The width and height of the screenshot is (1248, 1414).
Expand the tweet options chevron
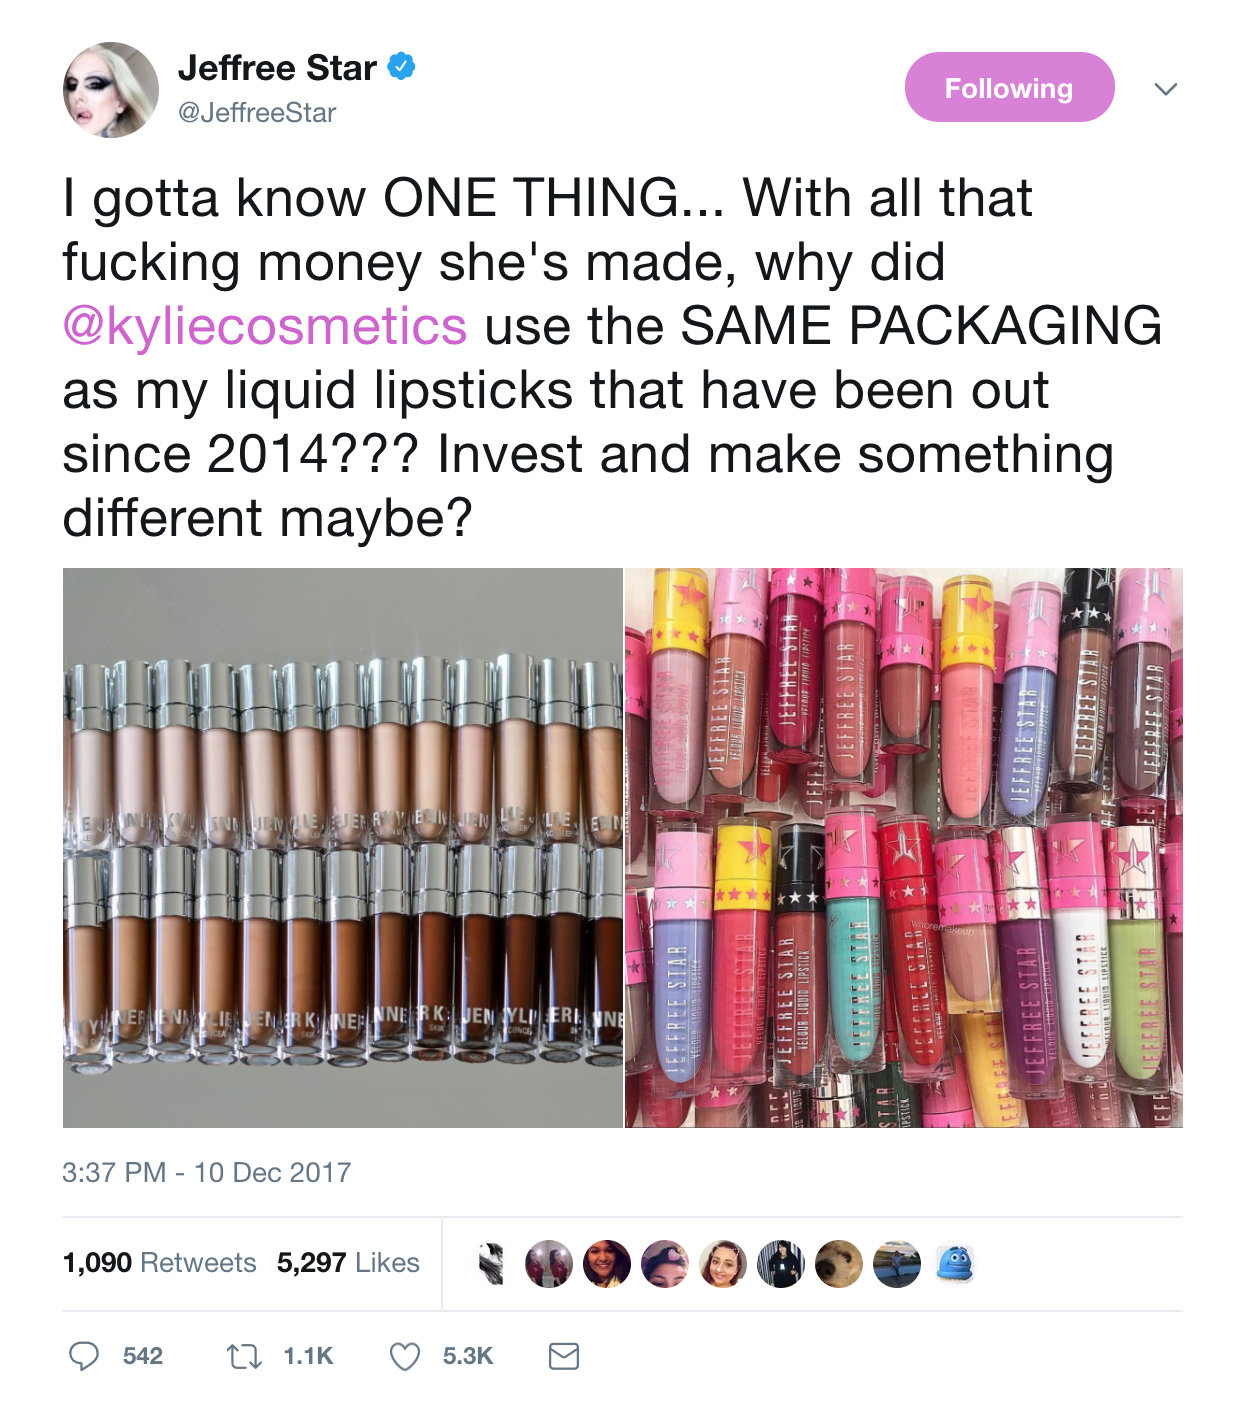click(x=1165, y=89)
